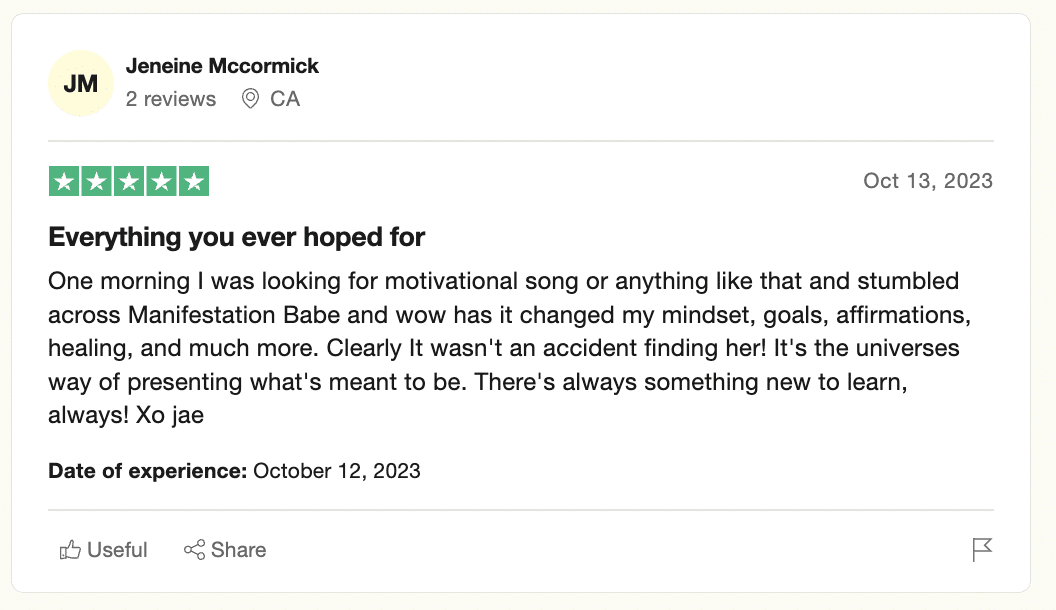Click the location pin icon near CA
The width and height of the screenshot is (1056, 610).
[x=251, y=98]
